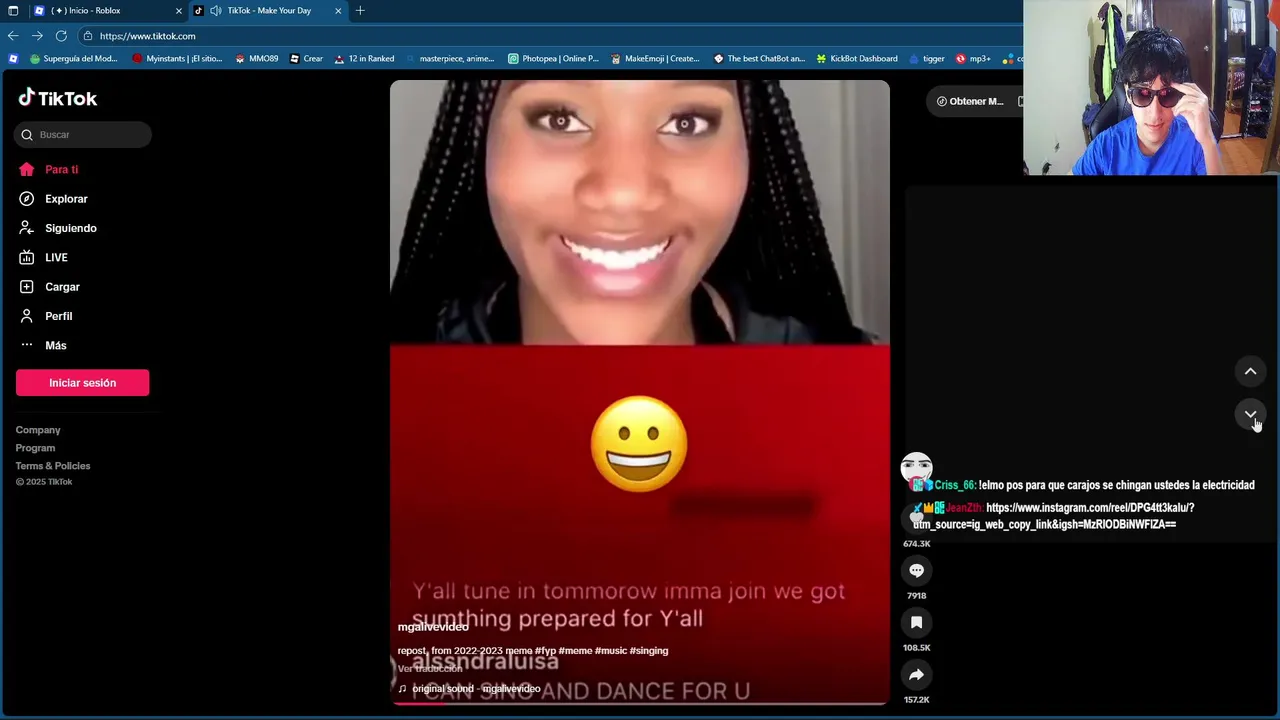1280x720 pixels.
Task: Open LIVE in sidebar
Action: coord(43,258)
